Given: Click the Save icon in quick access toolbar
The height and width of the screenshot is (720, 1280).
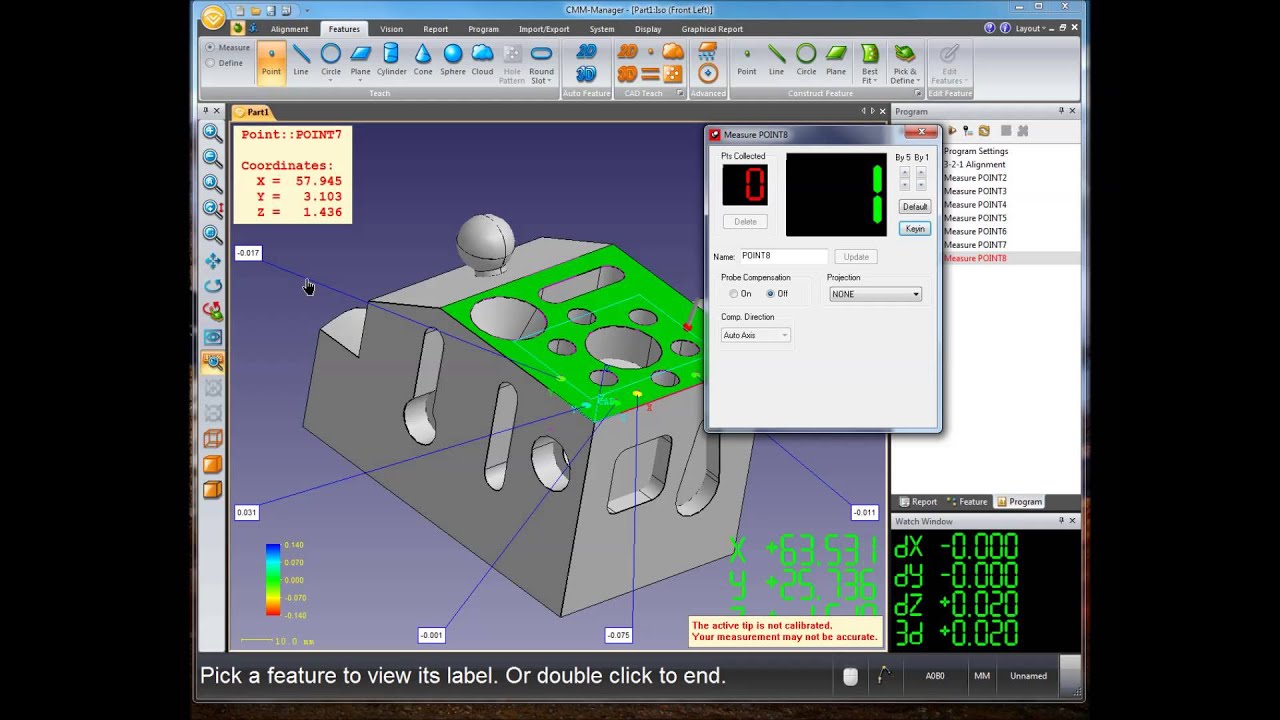Looking at the screenshot, I should [x=271, y=11].
